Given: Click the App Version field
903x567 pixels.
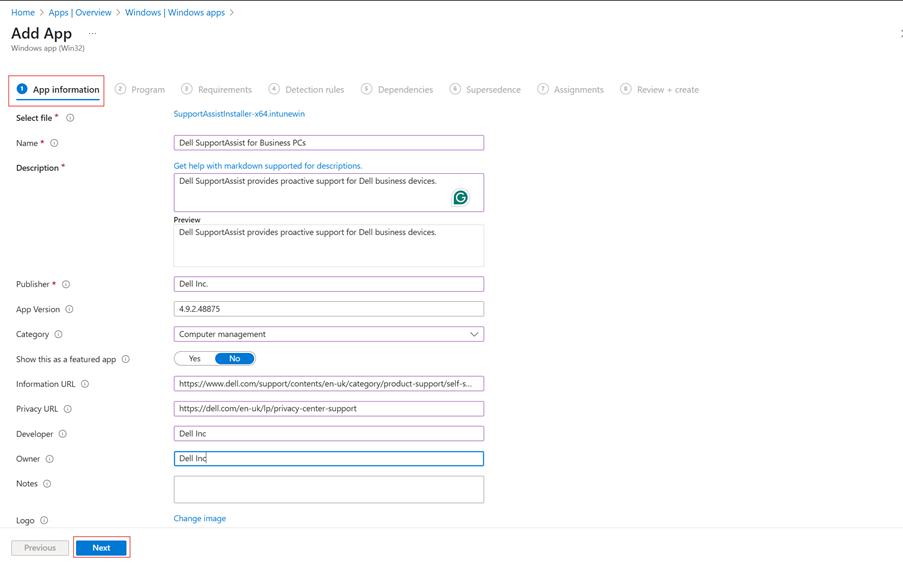Looking at the screenshot, I should tap(329, 309).
